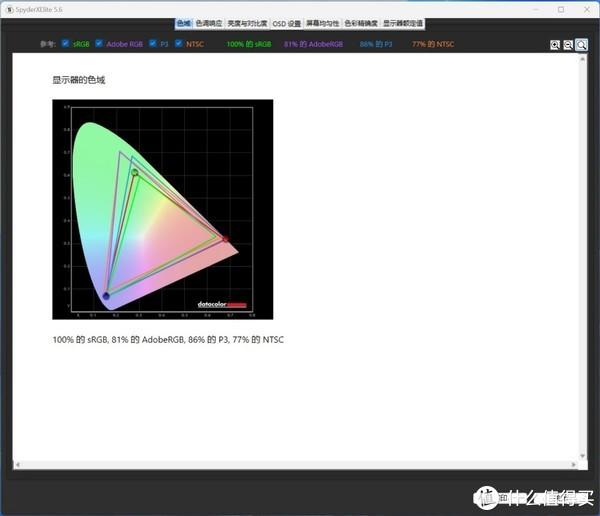Click the green '100% 的 sRGB' header text
The height and width of the screenshot is (516, 600).
point(249,44)
